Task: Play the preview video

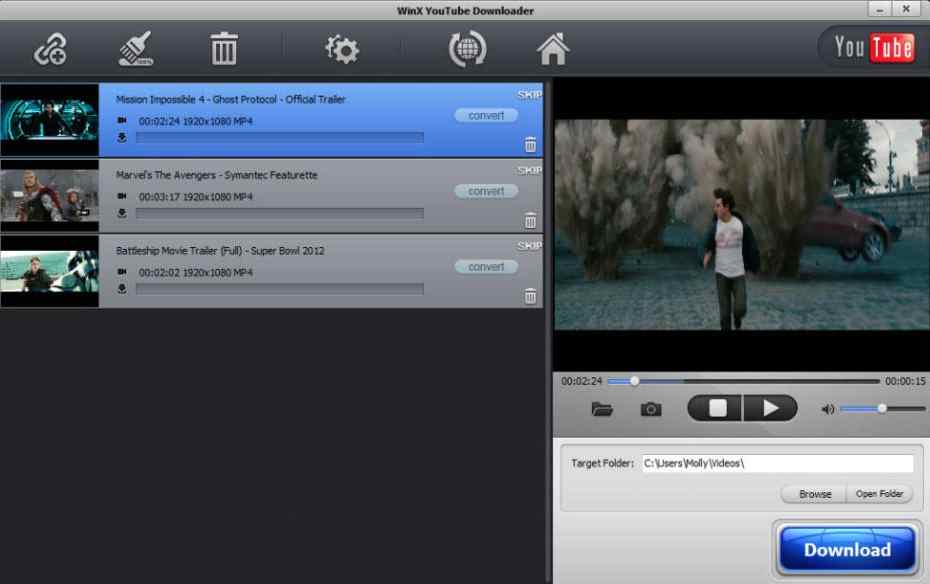Action: (770, 408)
